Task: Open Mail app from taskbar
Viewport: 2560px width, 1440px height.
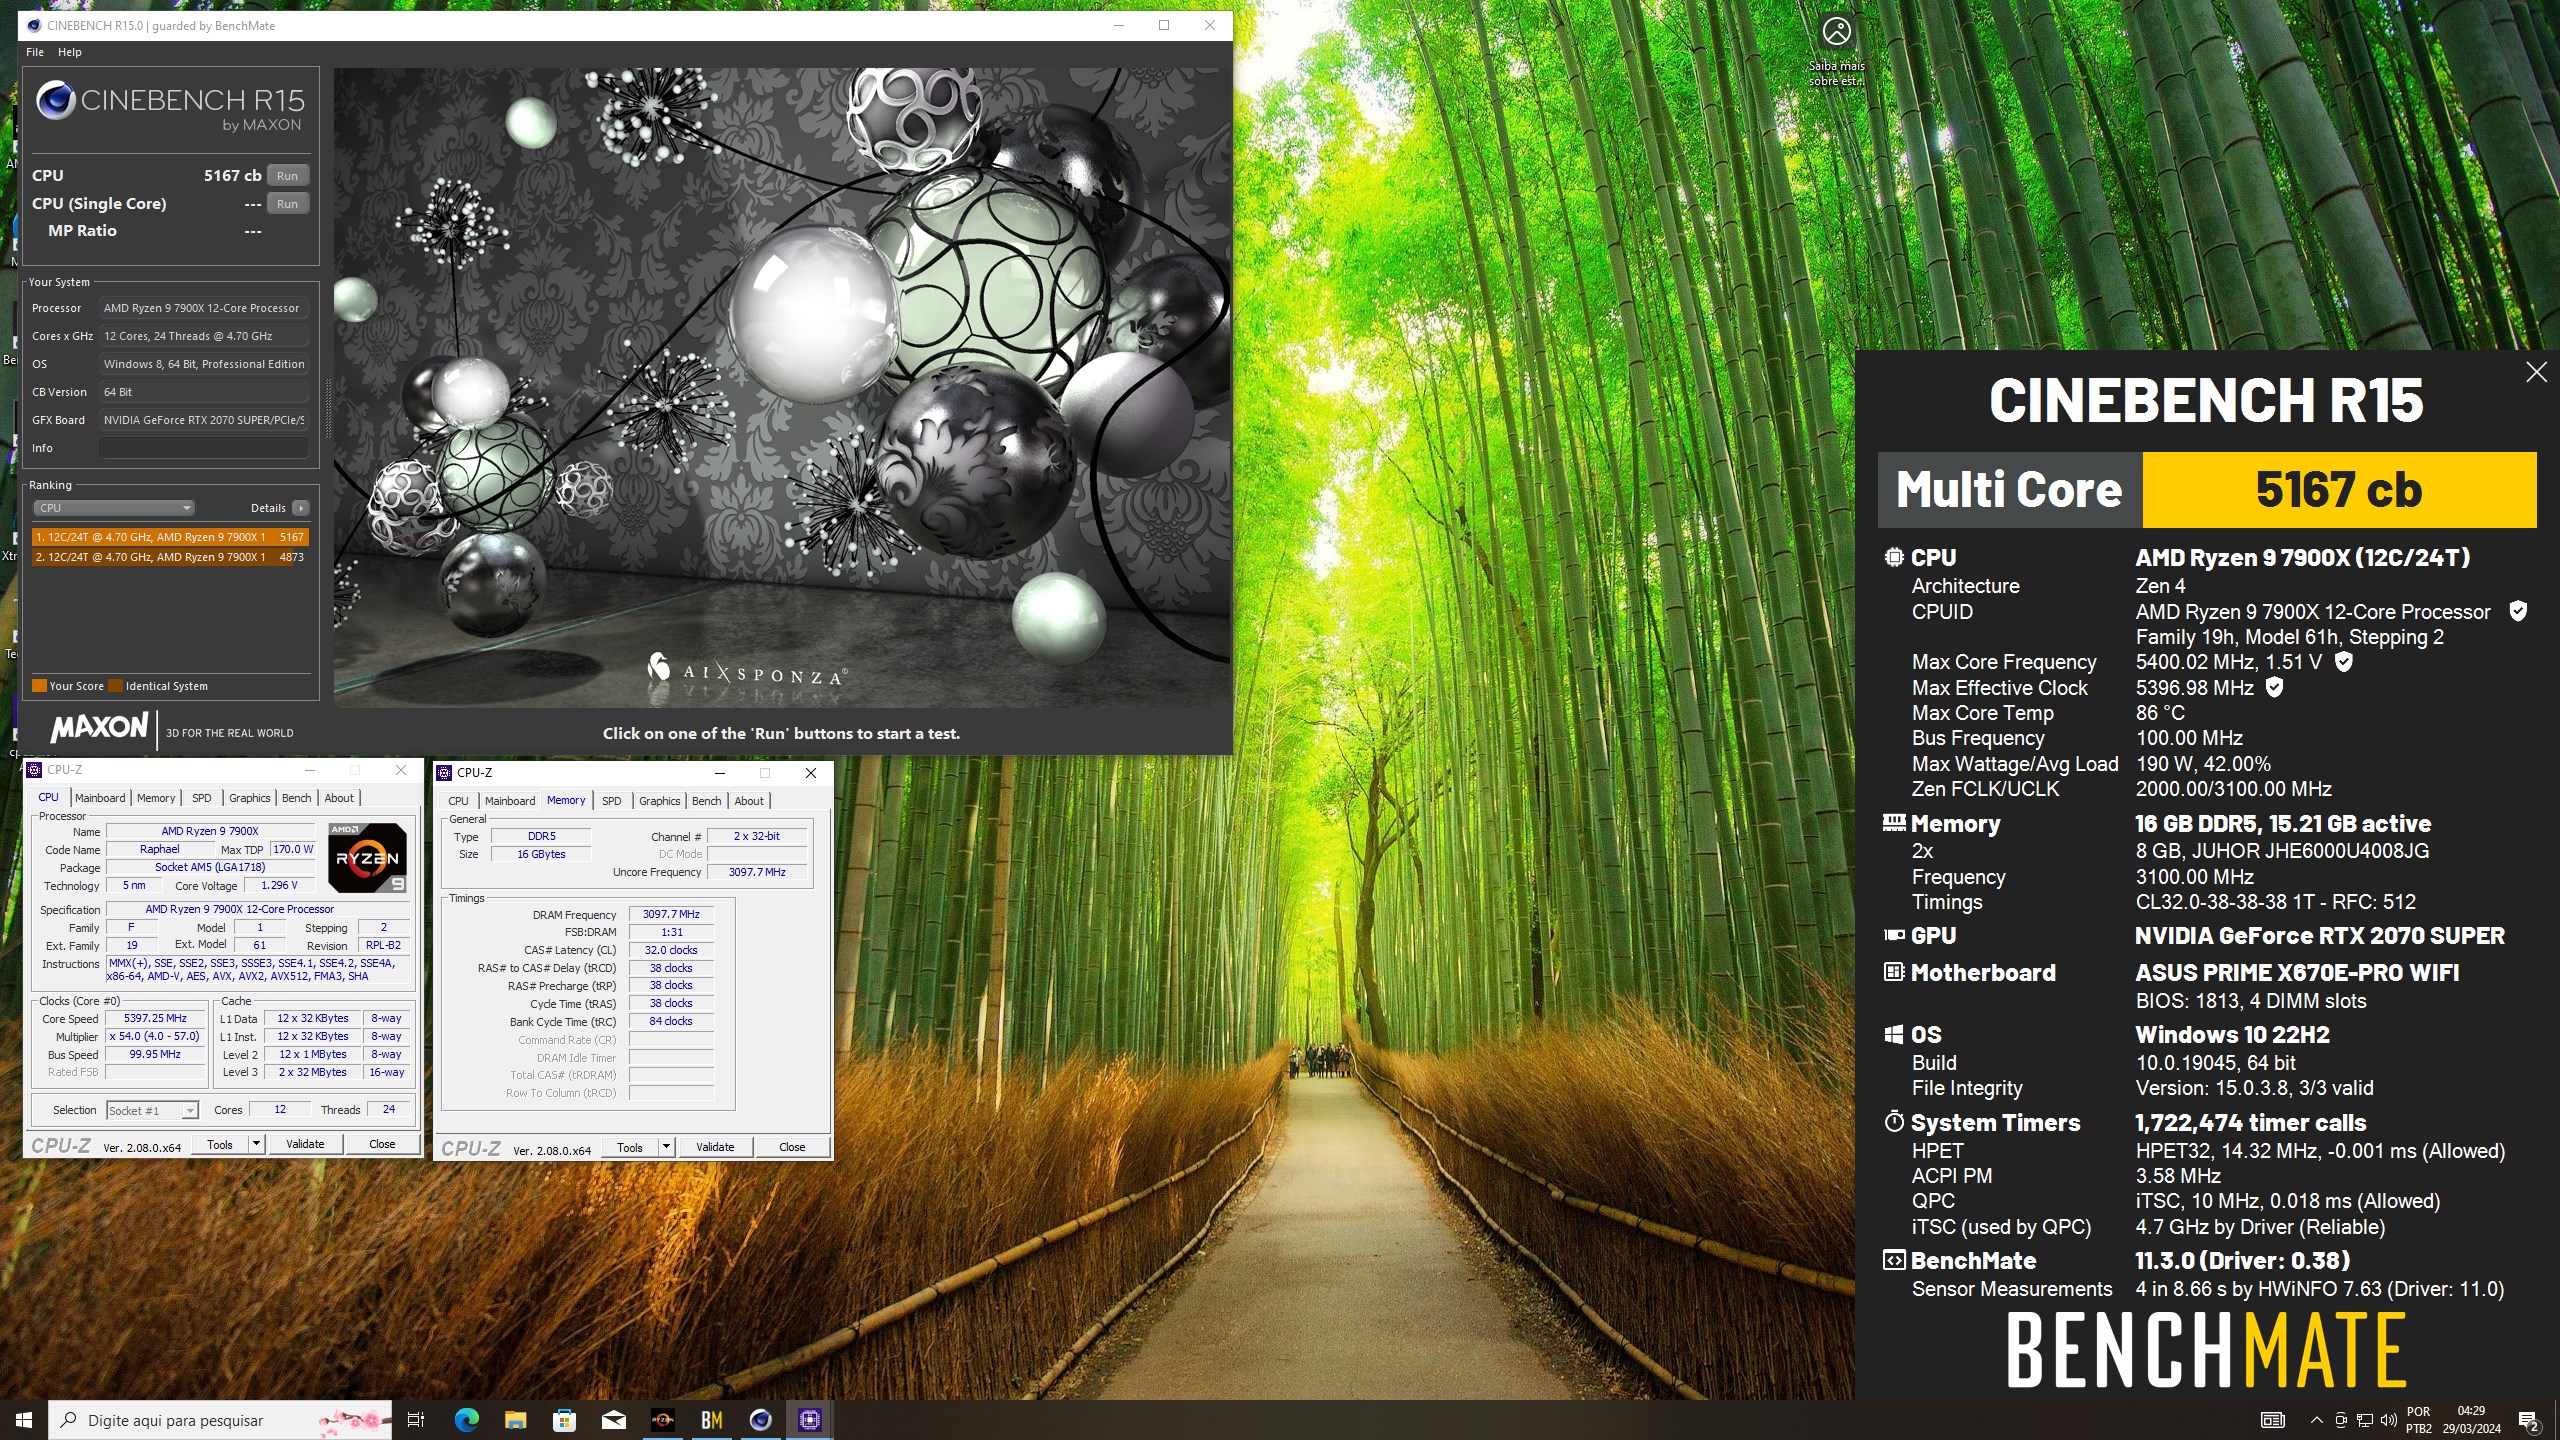Action: pos(613,1420)
